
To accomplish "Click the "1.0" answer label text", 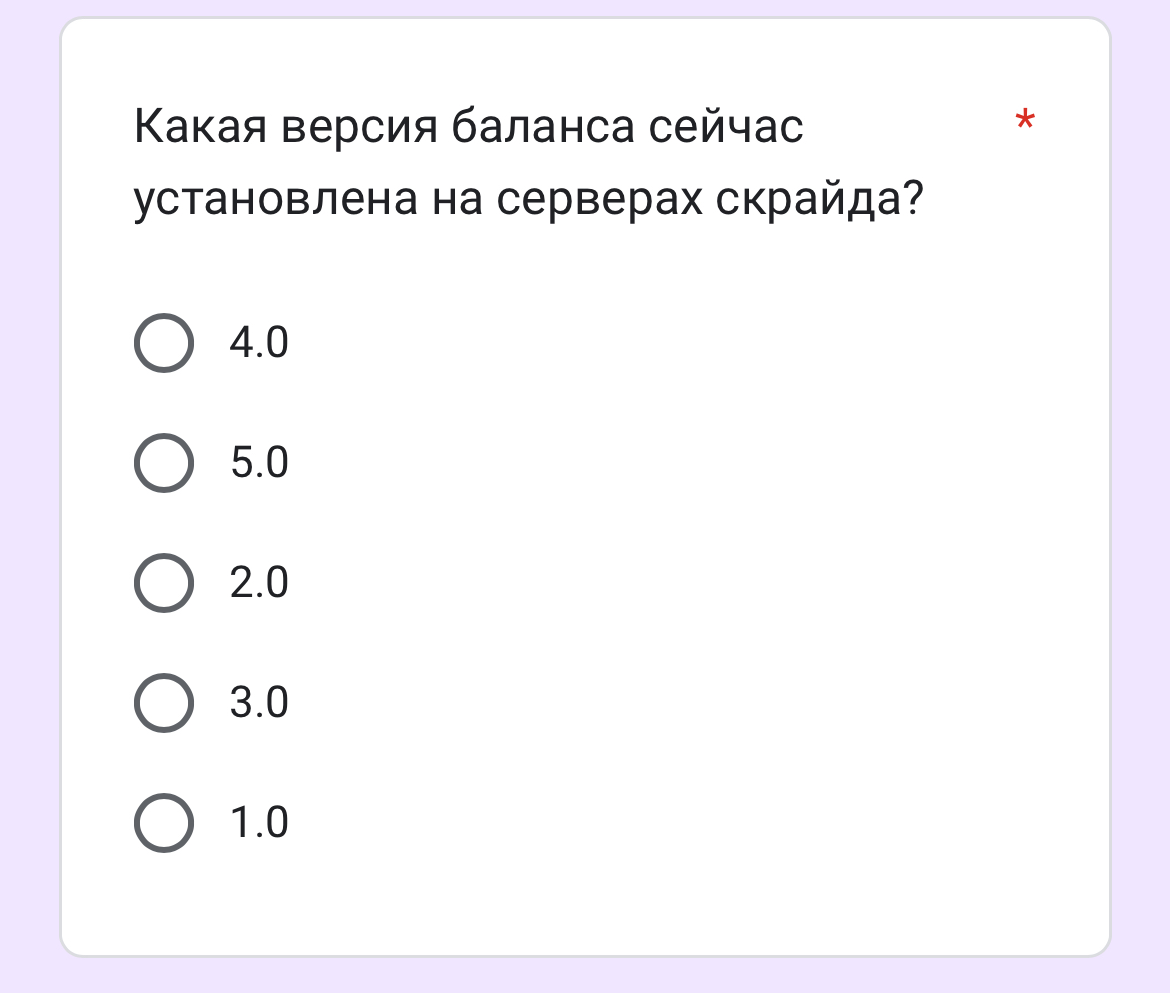I will [259, 823].
